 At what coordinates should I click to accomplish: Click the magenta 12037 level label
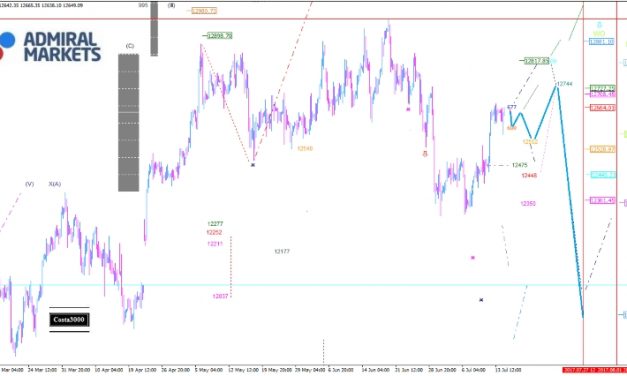click(x=220, y=296)
